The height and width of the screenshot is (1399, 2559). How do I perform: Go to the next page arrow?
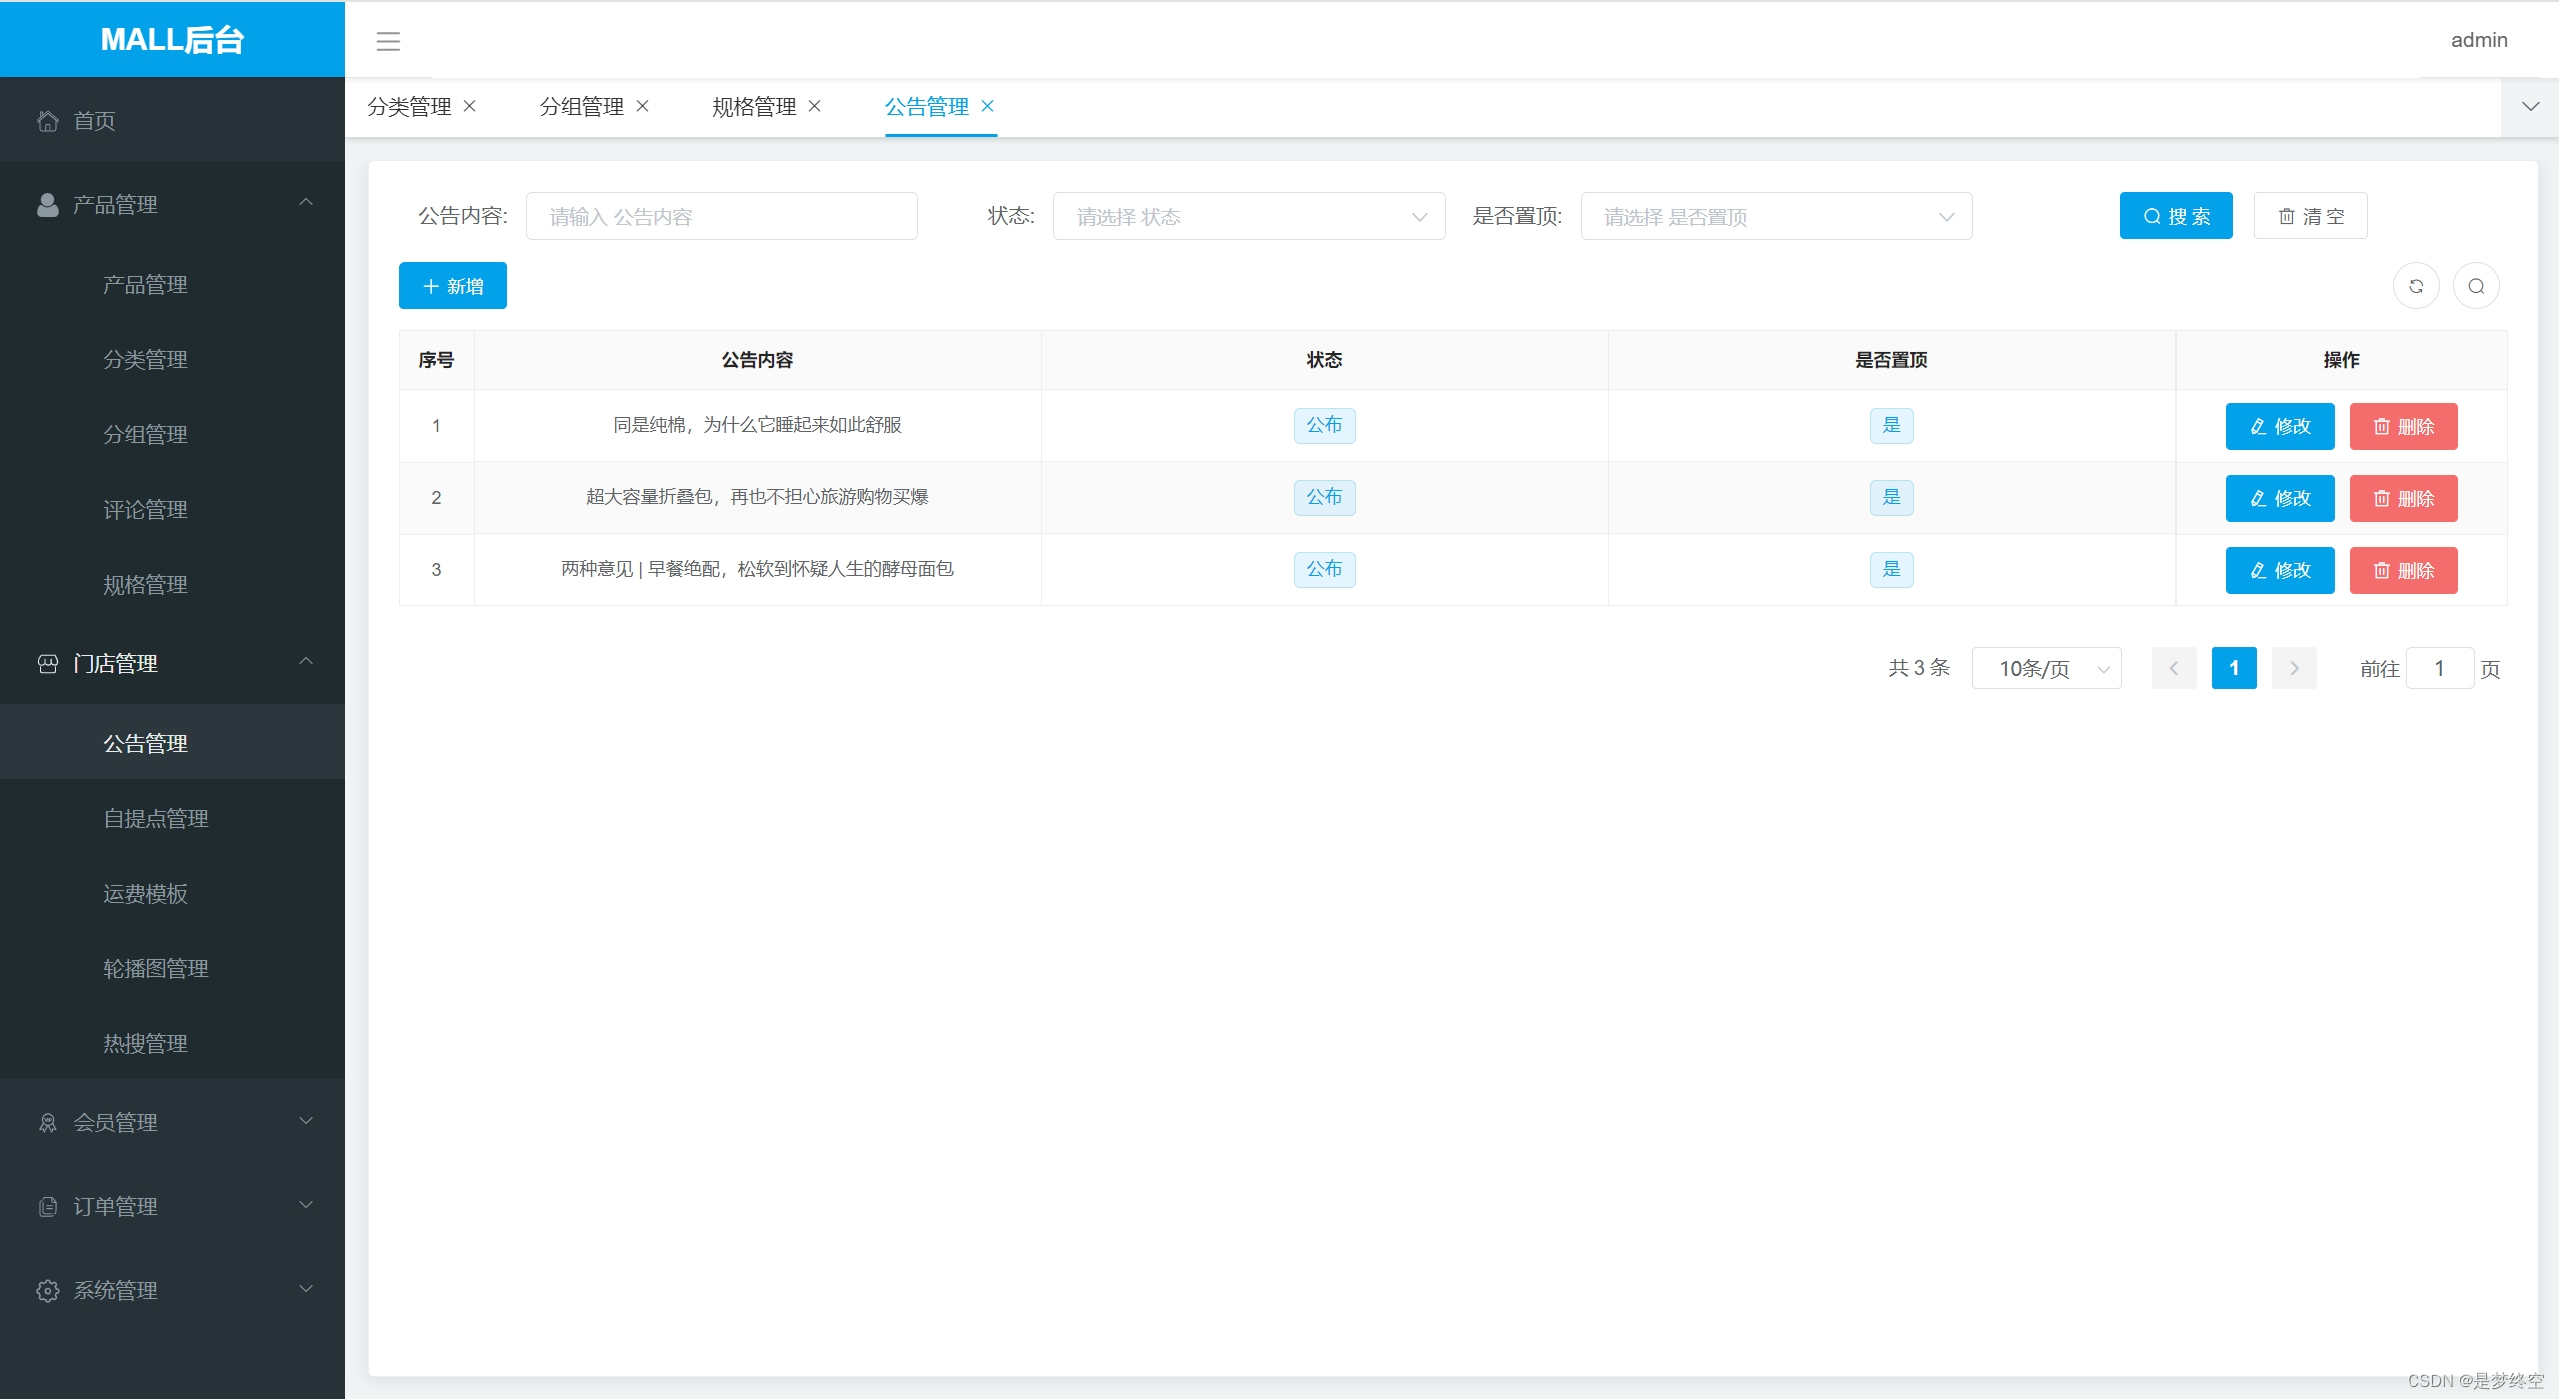pyautogui.click(x=2294, y=668)
